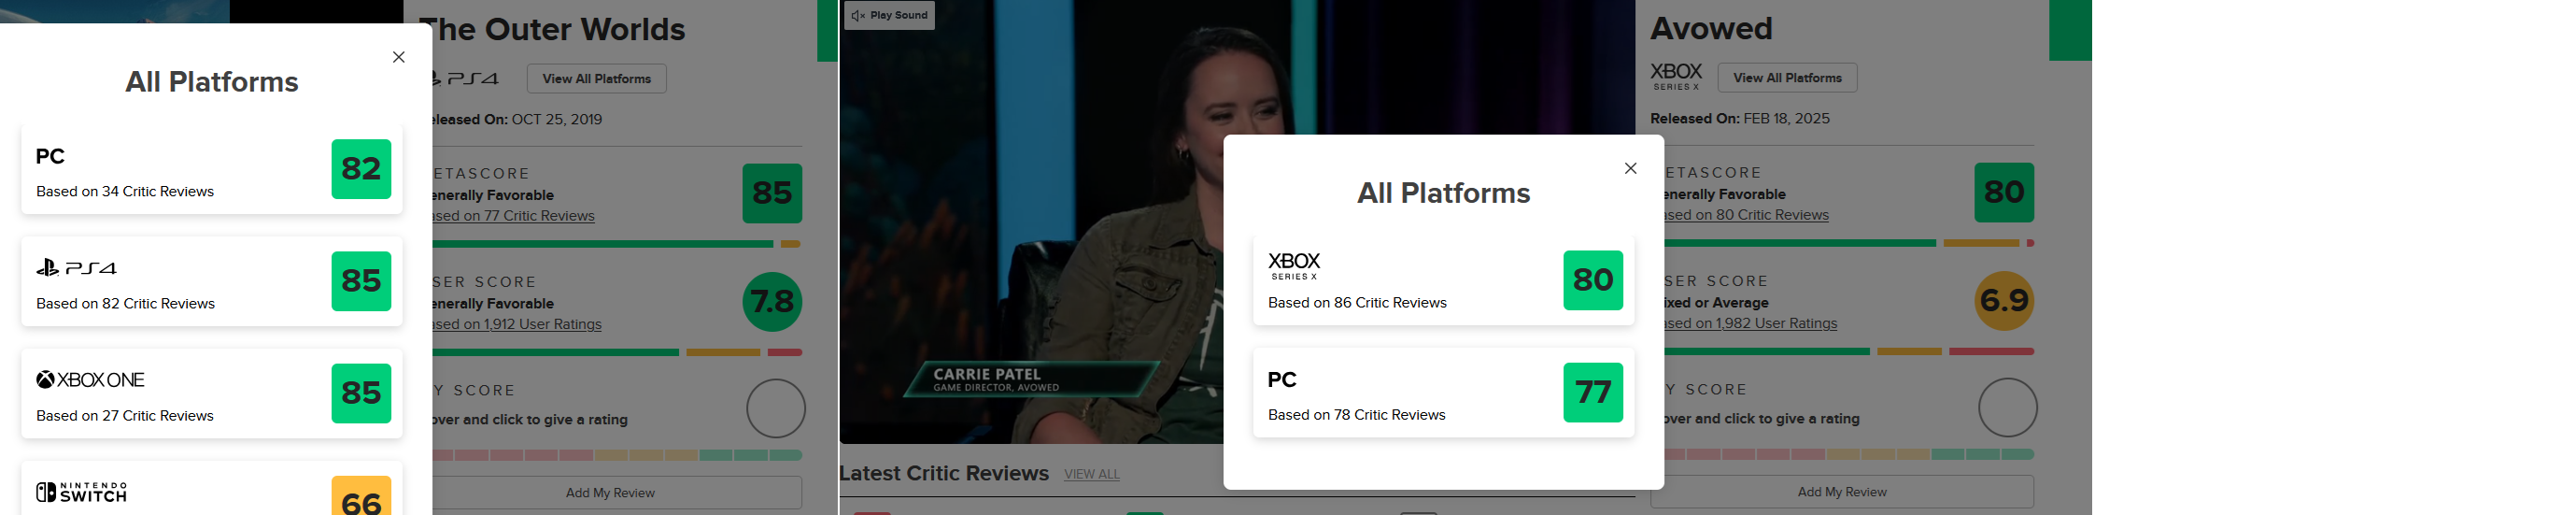
Task: Open 80 Critic Reviews link for Avowed
Action: [1747, 215]
